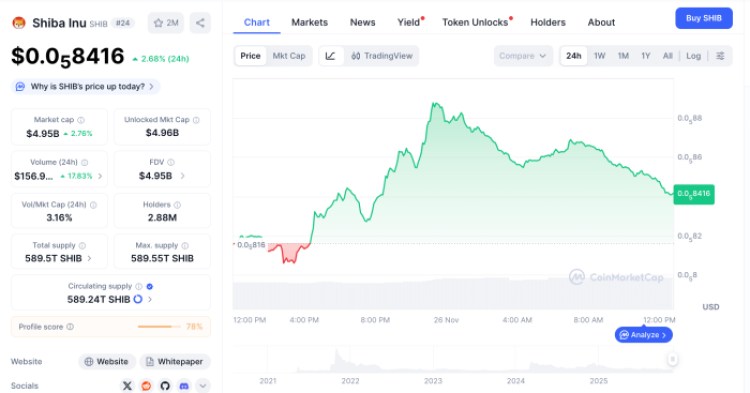
Task: Click Vol/Mkt Cap info icon
Action: (93, 205)
